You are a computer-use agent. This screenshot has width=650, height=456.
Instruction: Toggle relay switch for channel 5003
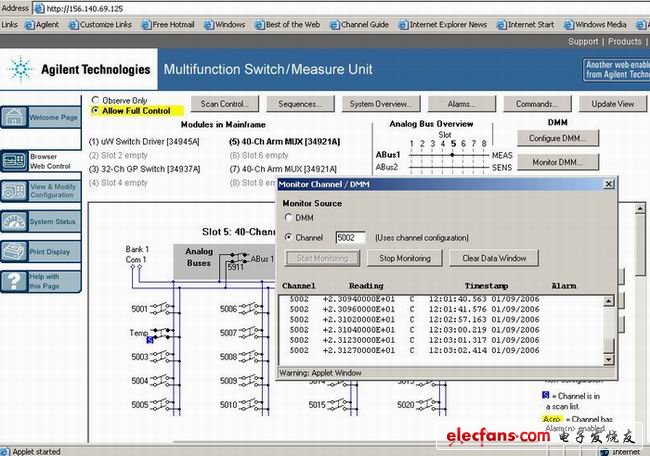coord(162,356)
